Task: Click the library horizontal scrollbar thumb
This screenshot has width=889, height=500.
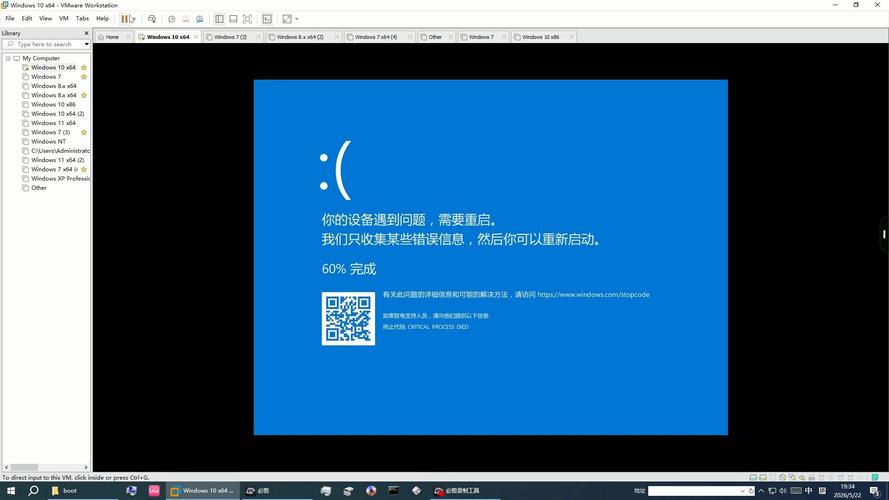Action: 24,467
